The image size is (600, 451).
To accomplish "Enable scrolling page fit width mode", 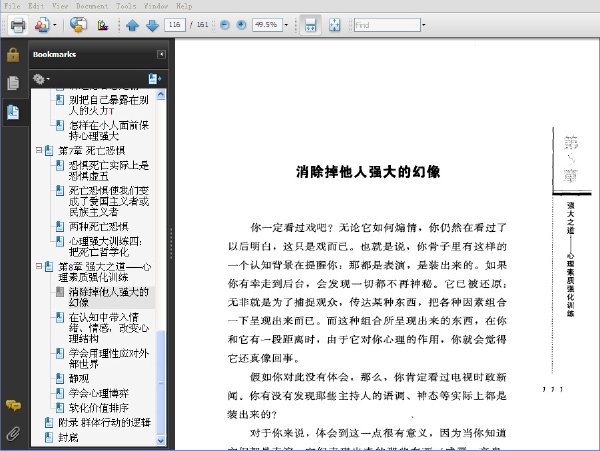I will pyautogui.click(x=310, y=25).
